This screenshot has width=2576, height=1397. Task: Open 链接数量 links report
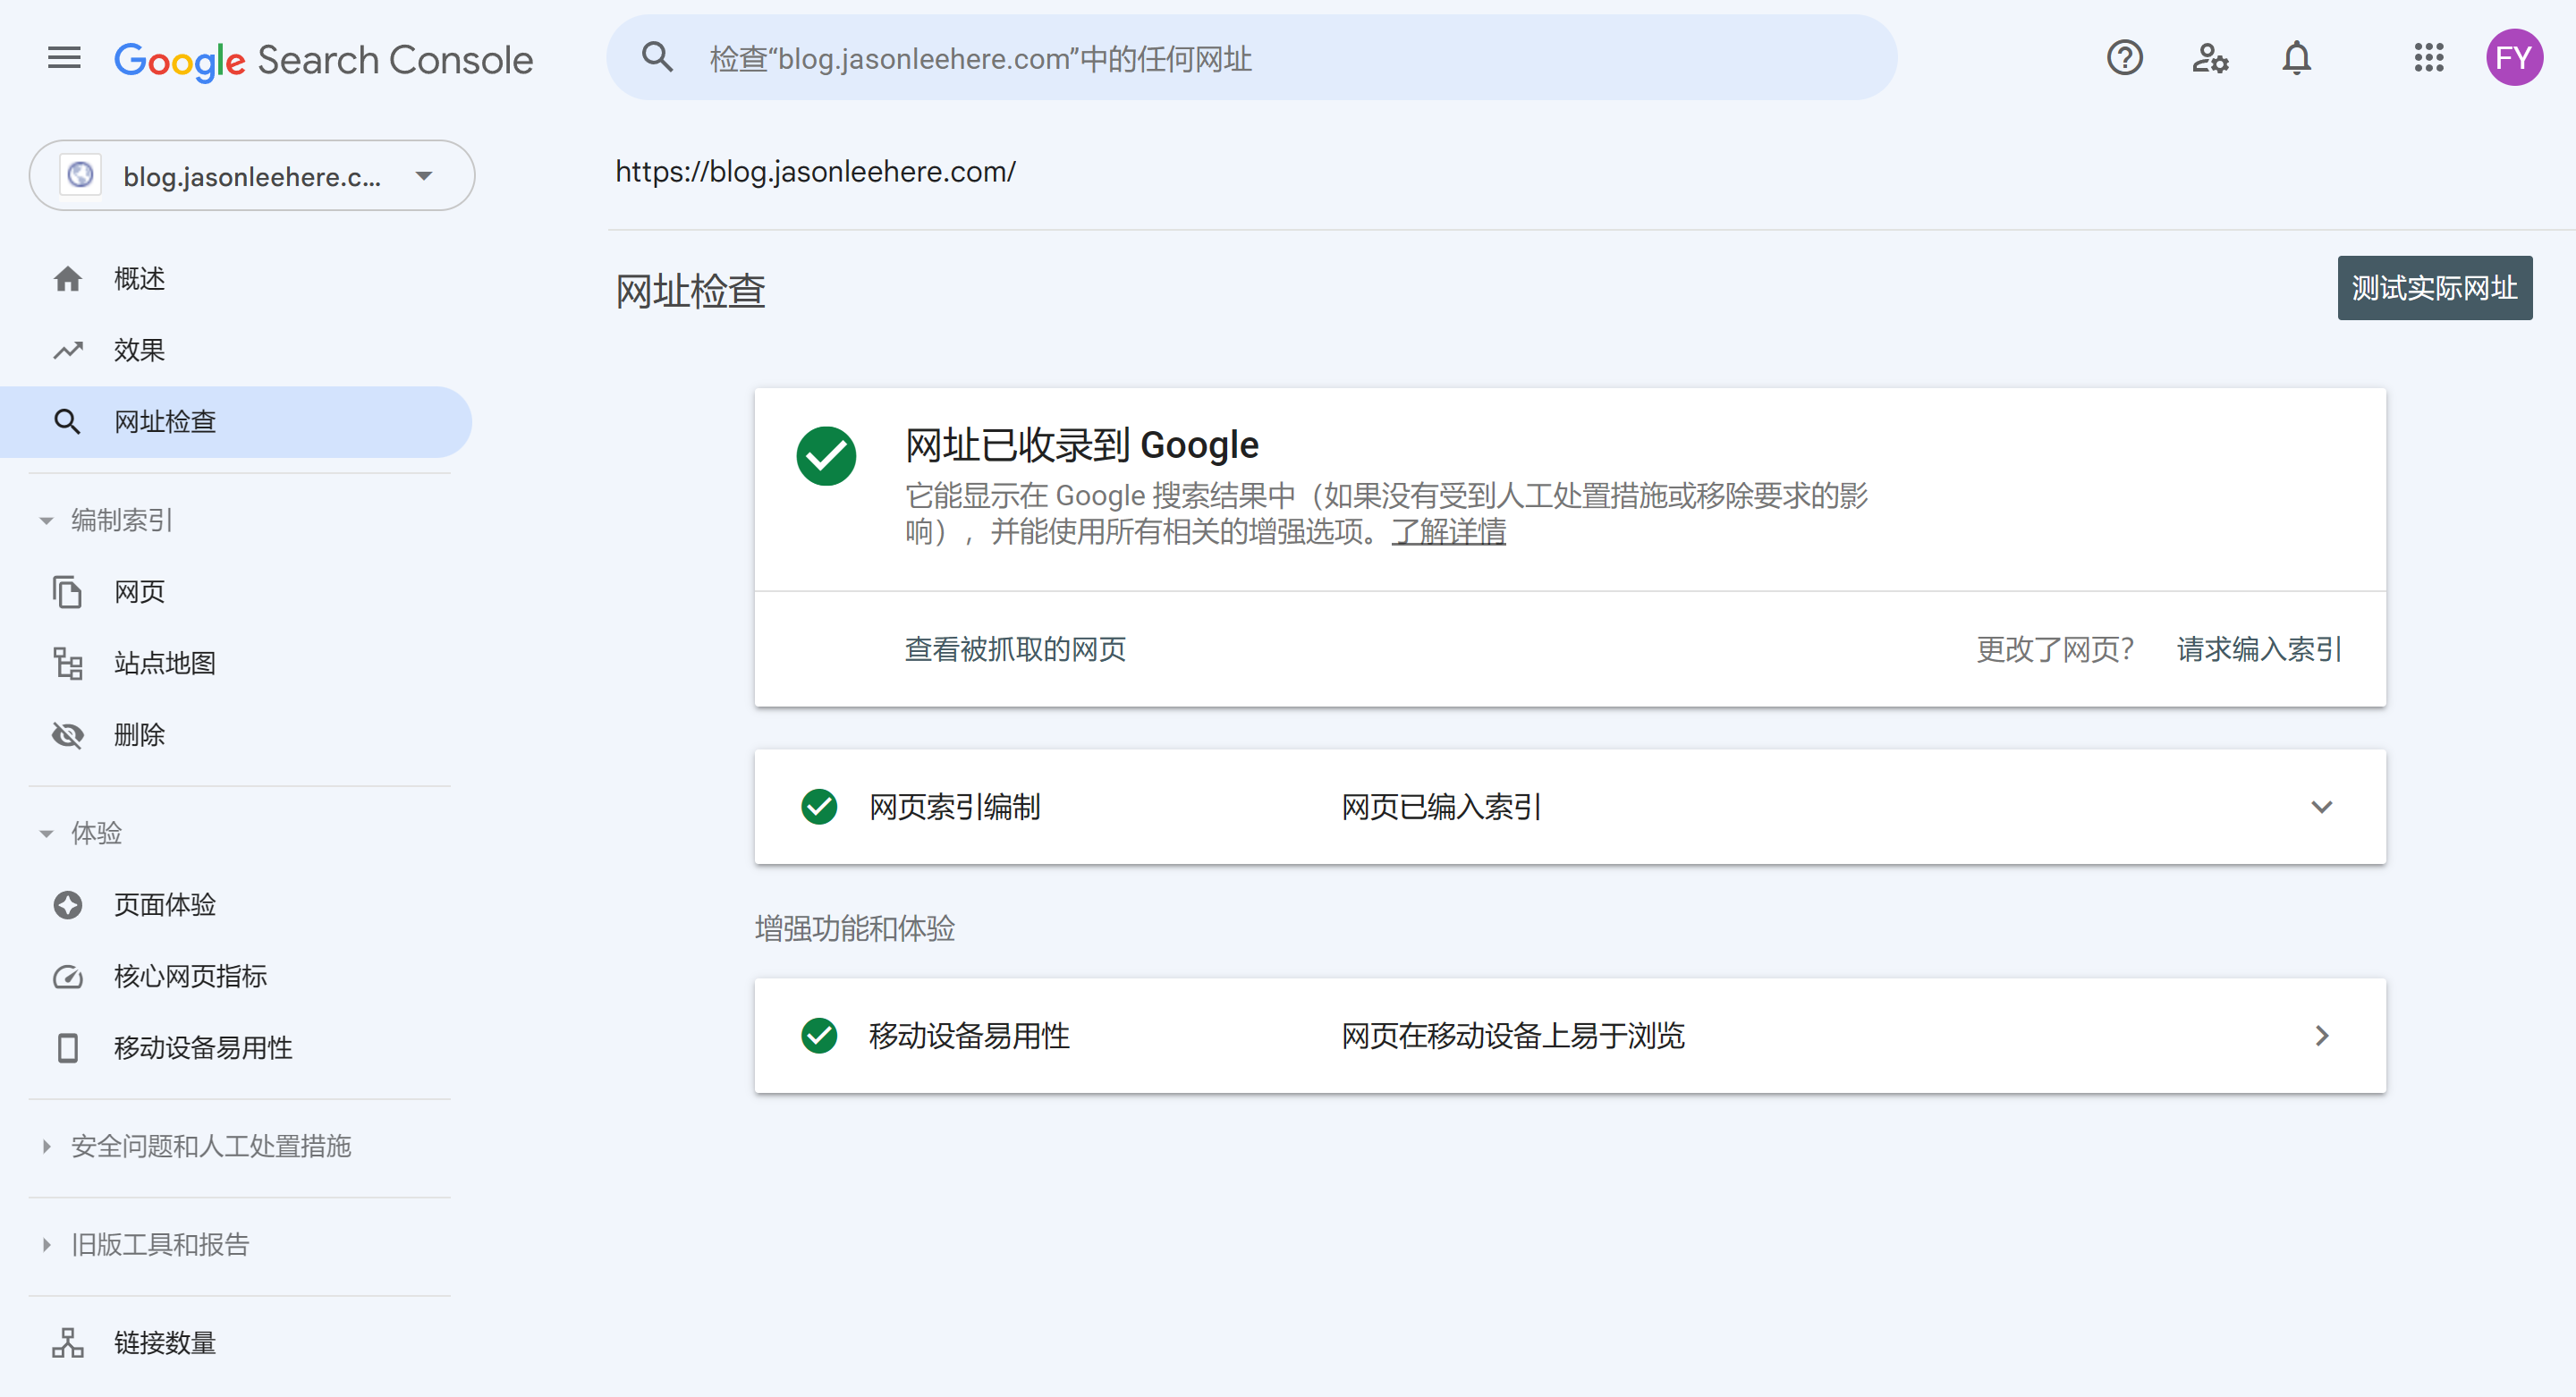point(236,1343)
